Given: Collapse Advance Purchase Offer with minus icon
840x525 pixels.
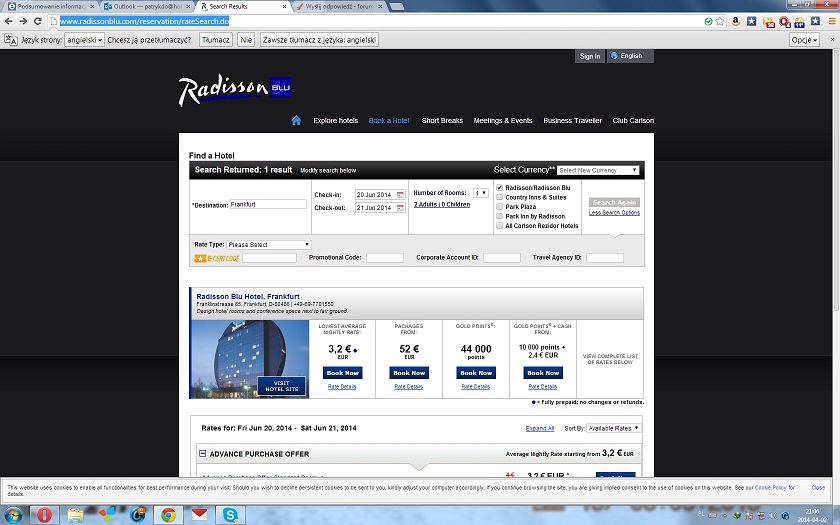Looking at the screenshot, I should (202, 454).
